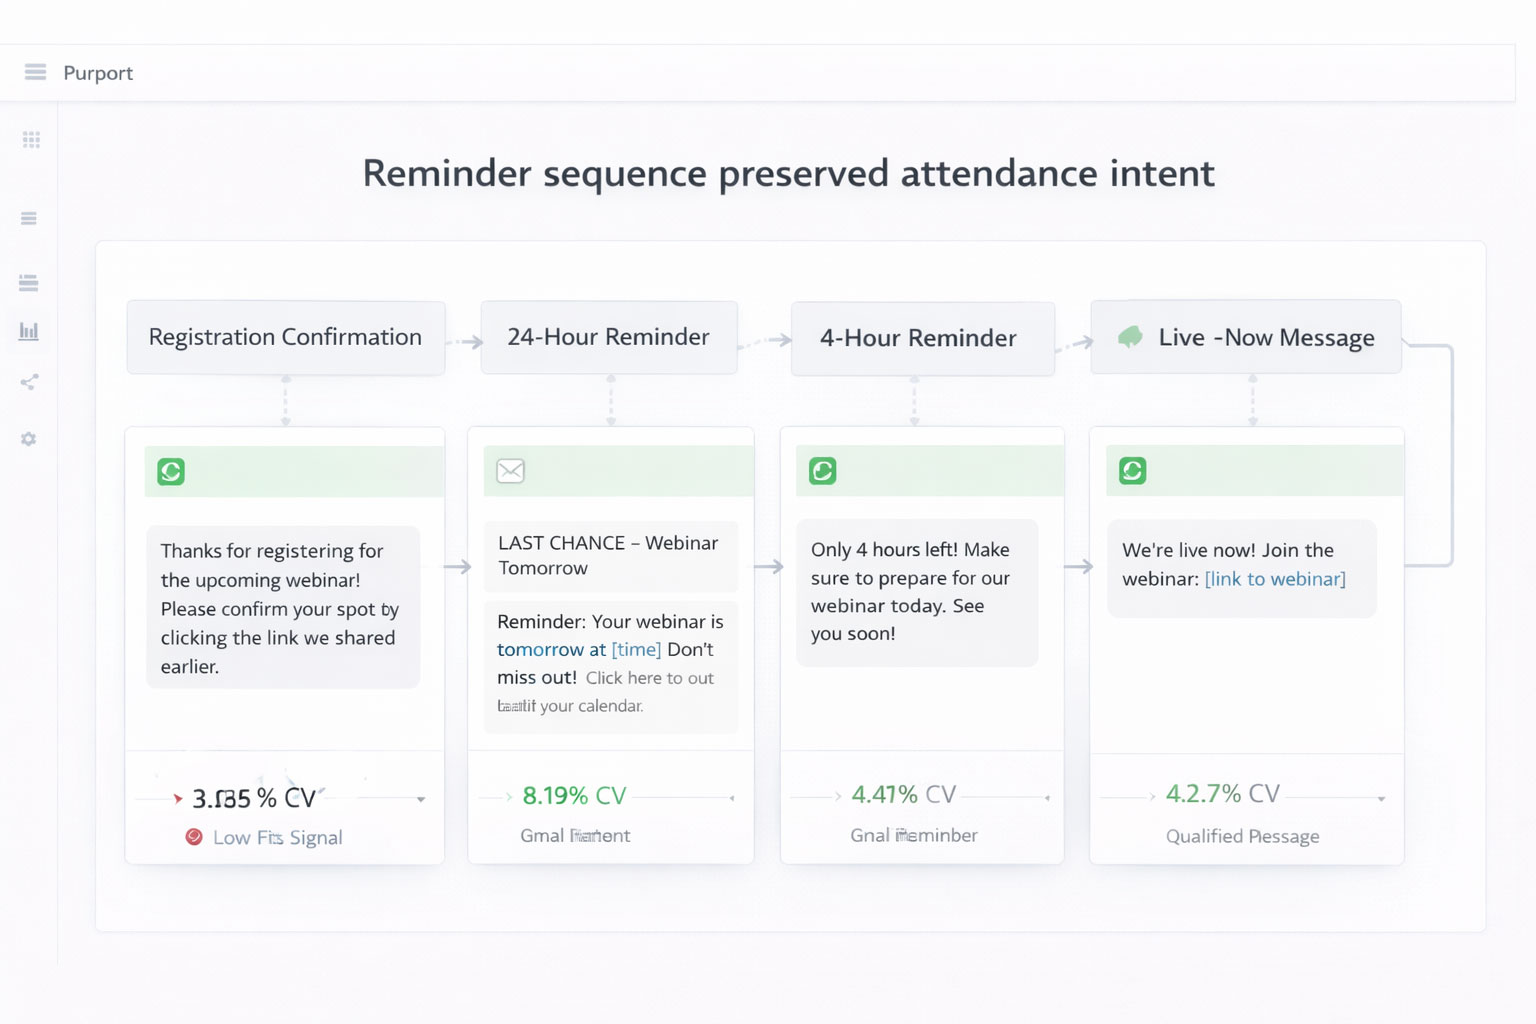The image size is (1536, 1024).
Task: Open settings gear in sidebar
Action: [29, 439]
